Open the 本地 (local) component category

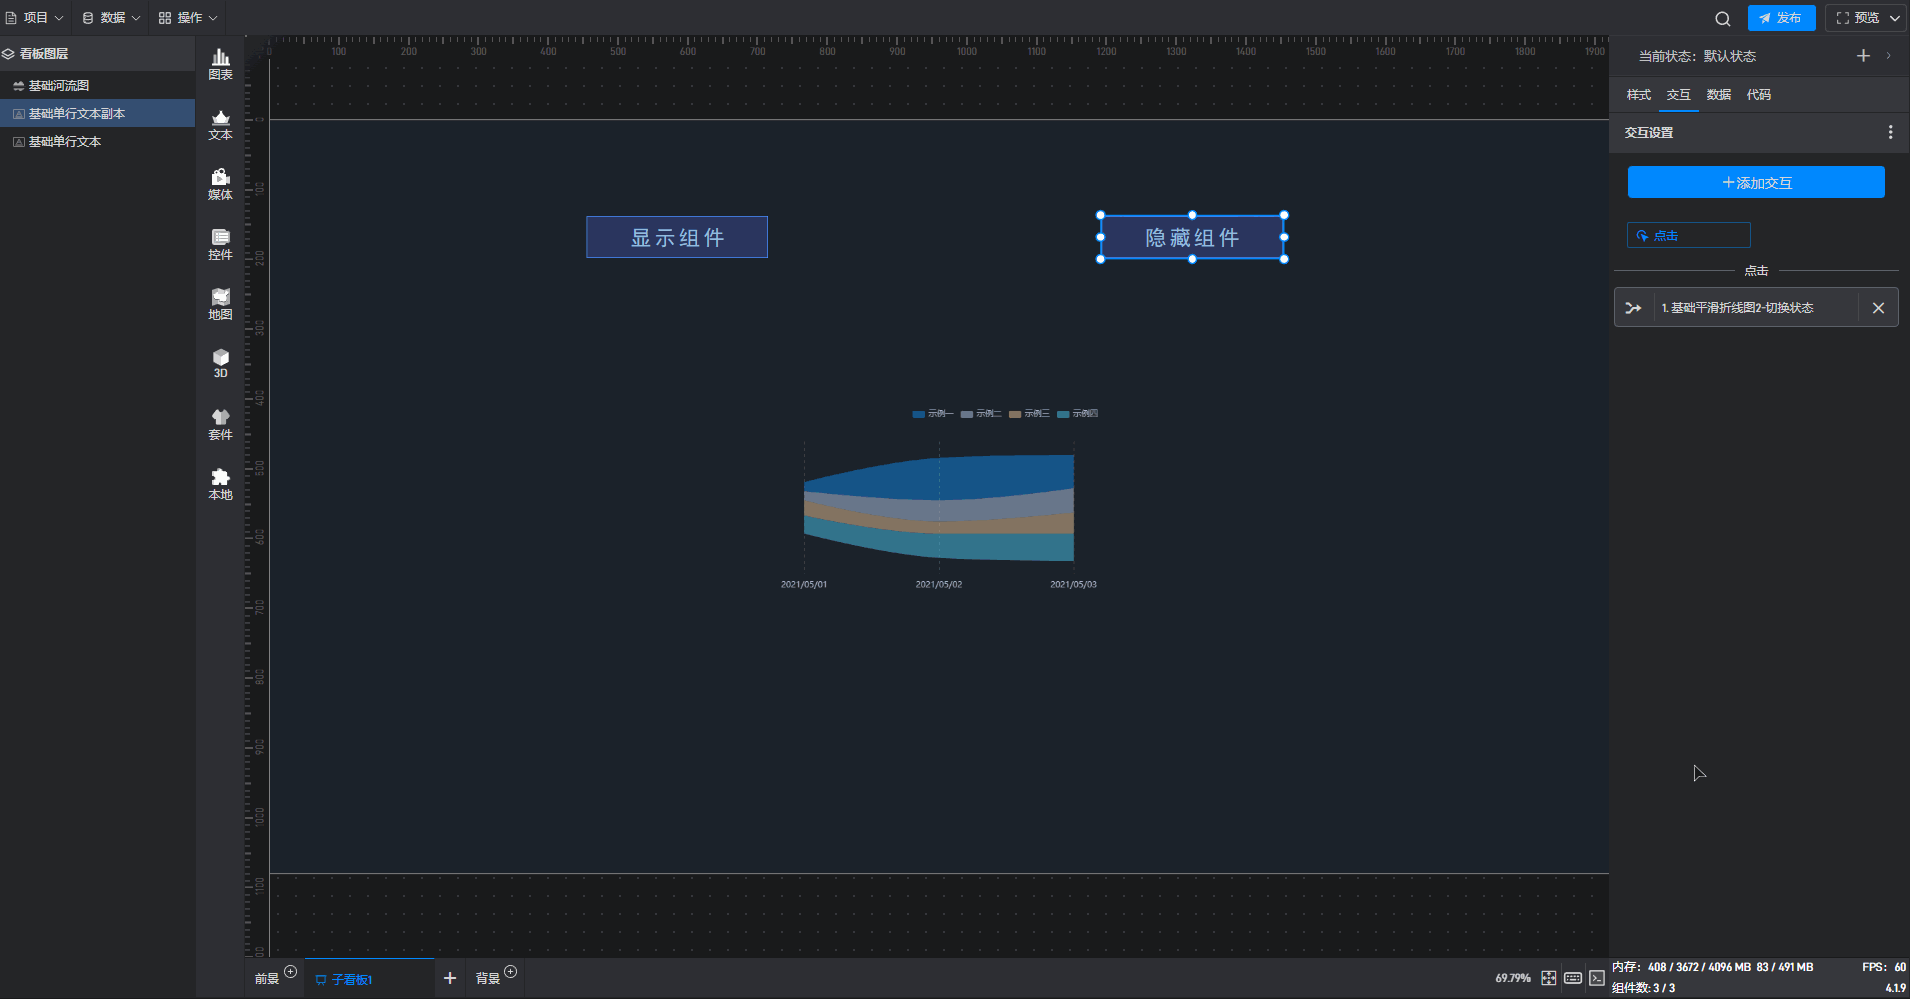pos(220,485)
